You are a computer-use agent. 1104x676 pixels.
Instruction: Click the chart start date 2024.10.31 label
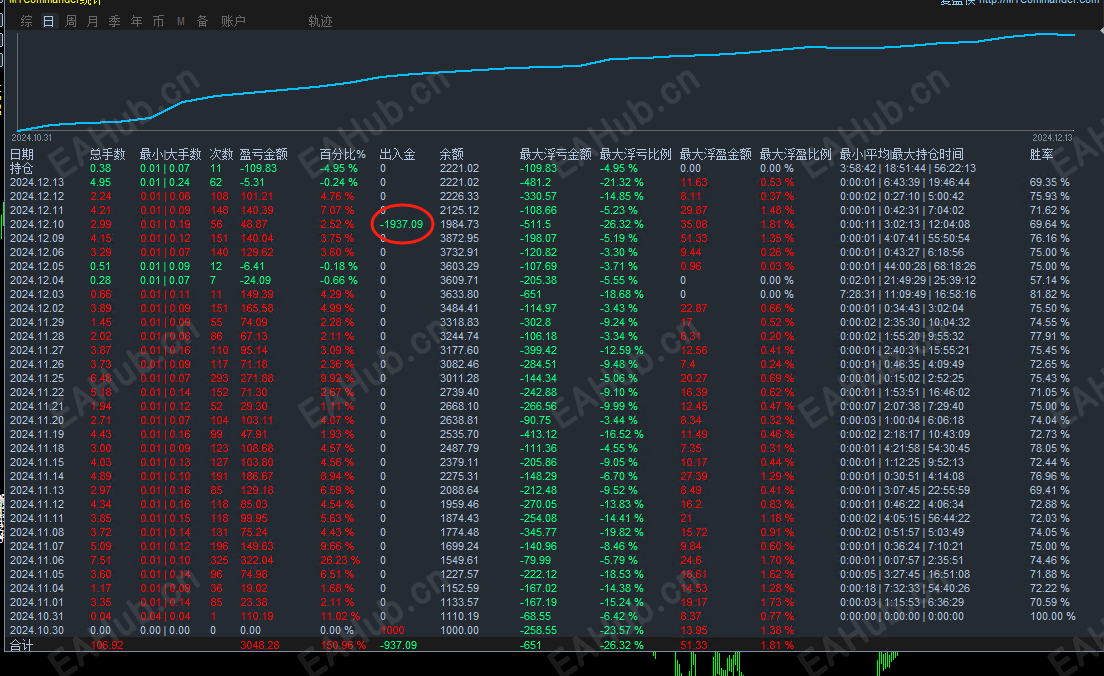(32, 138)
